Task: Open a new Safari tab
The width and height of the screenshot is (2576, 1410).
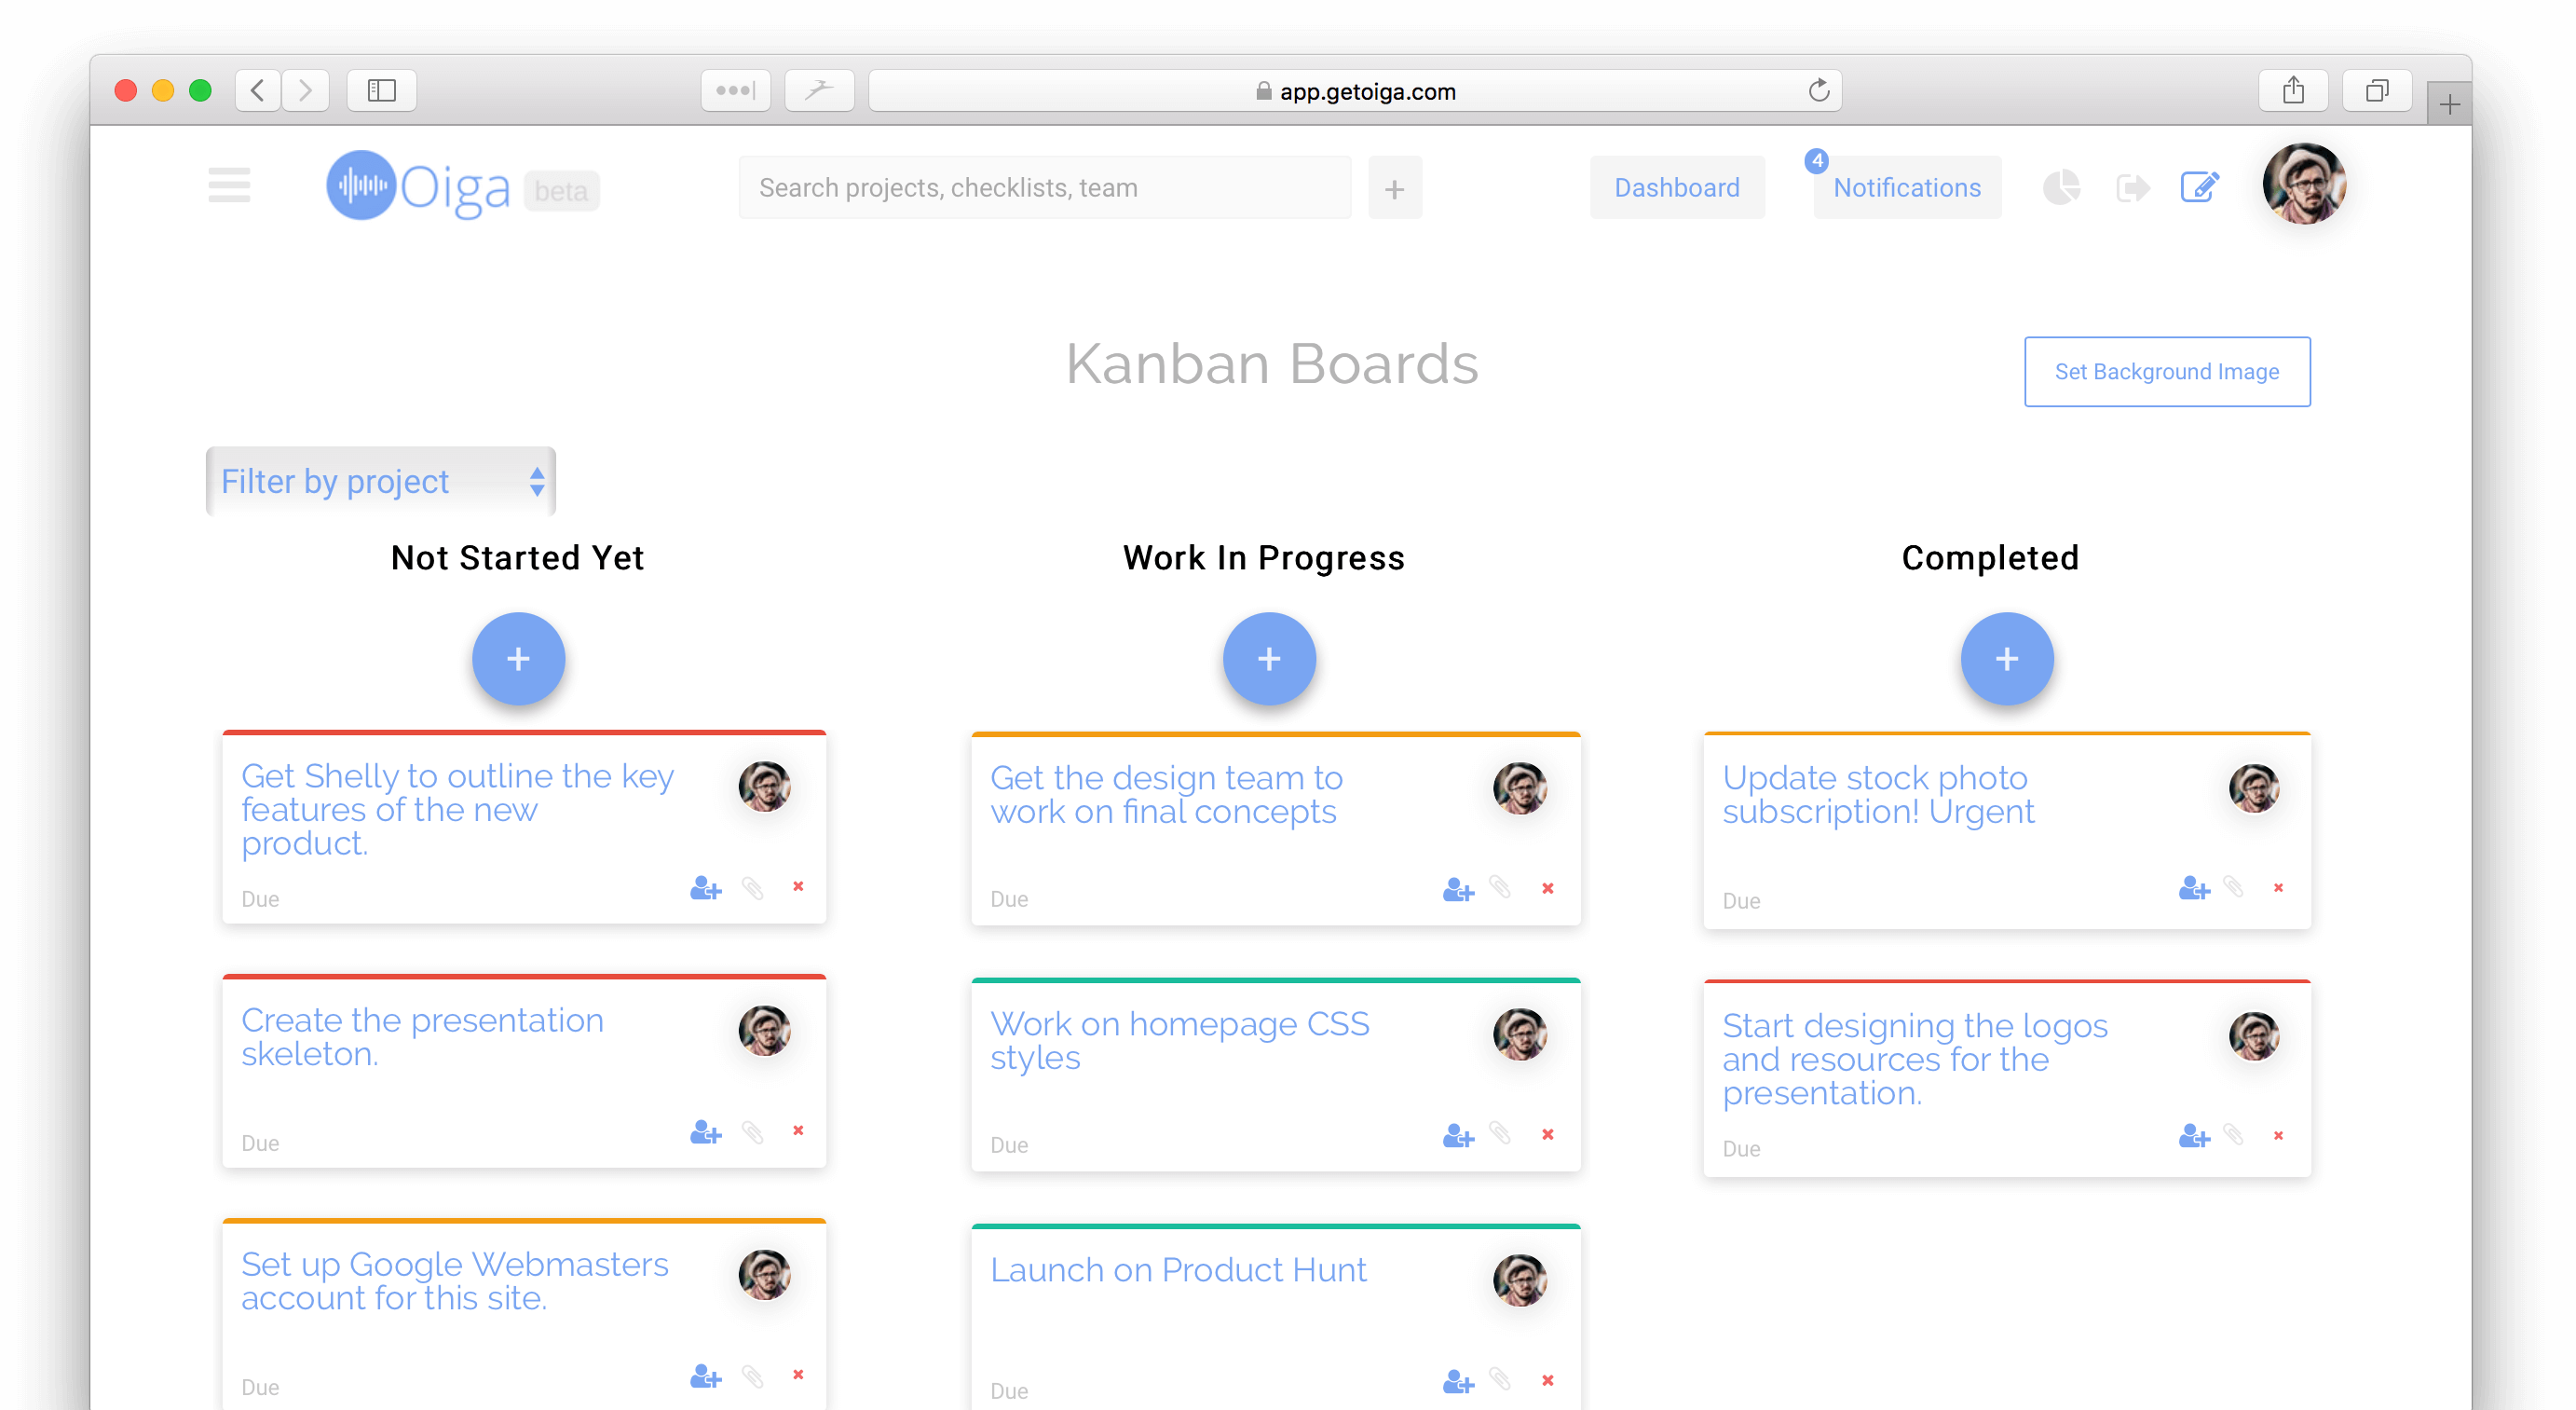Action: click(2449, 104)
